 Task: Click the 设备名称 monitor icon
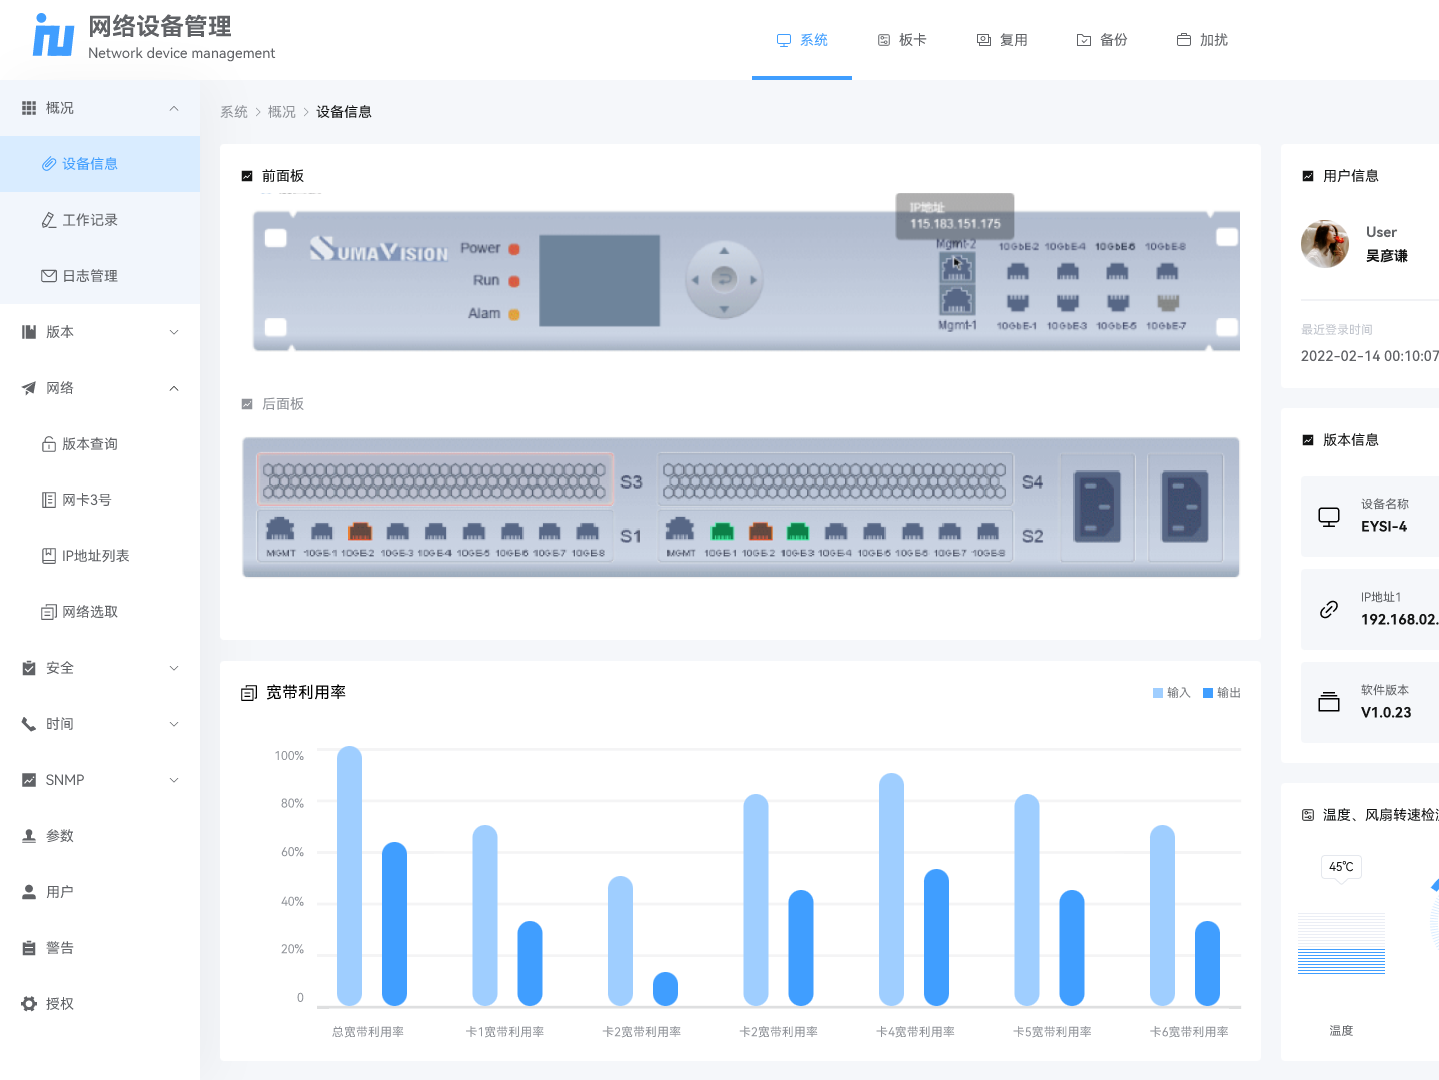tap(1329, 517)
